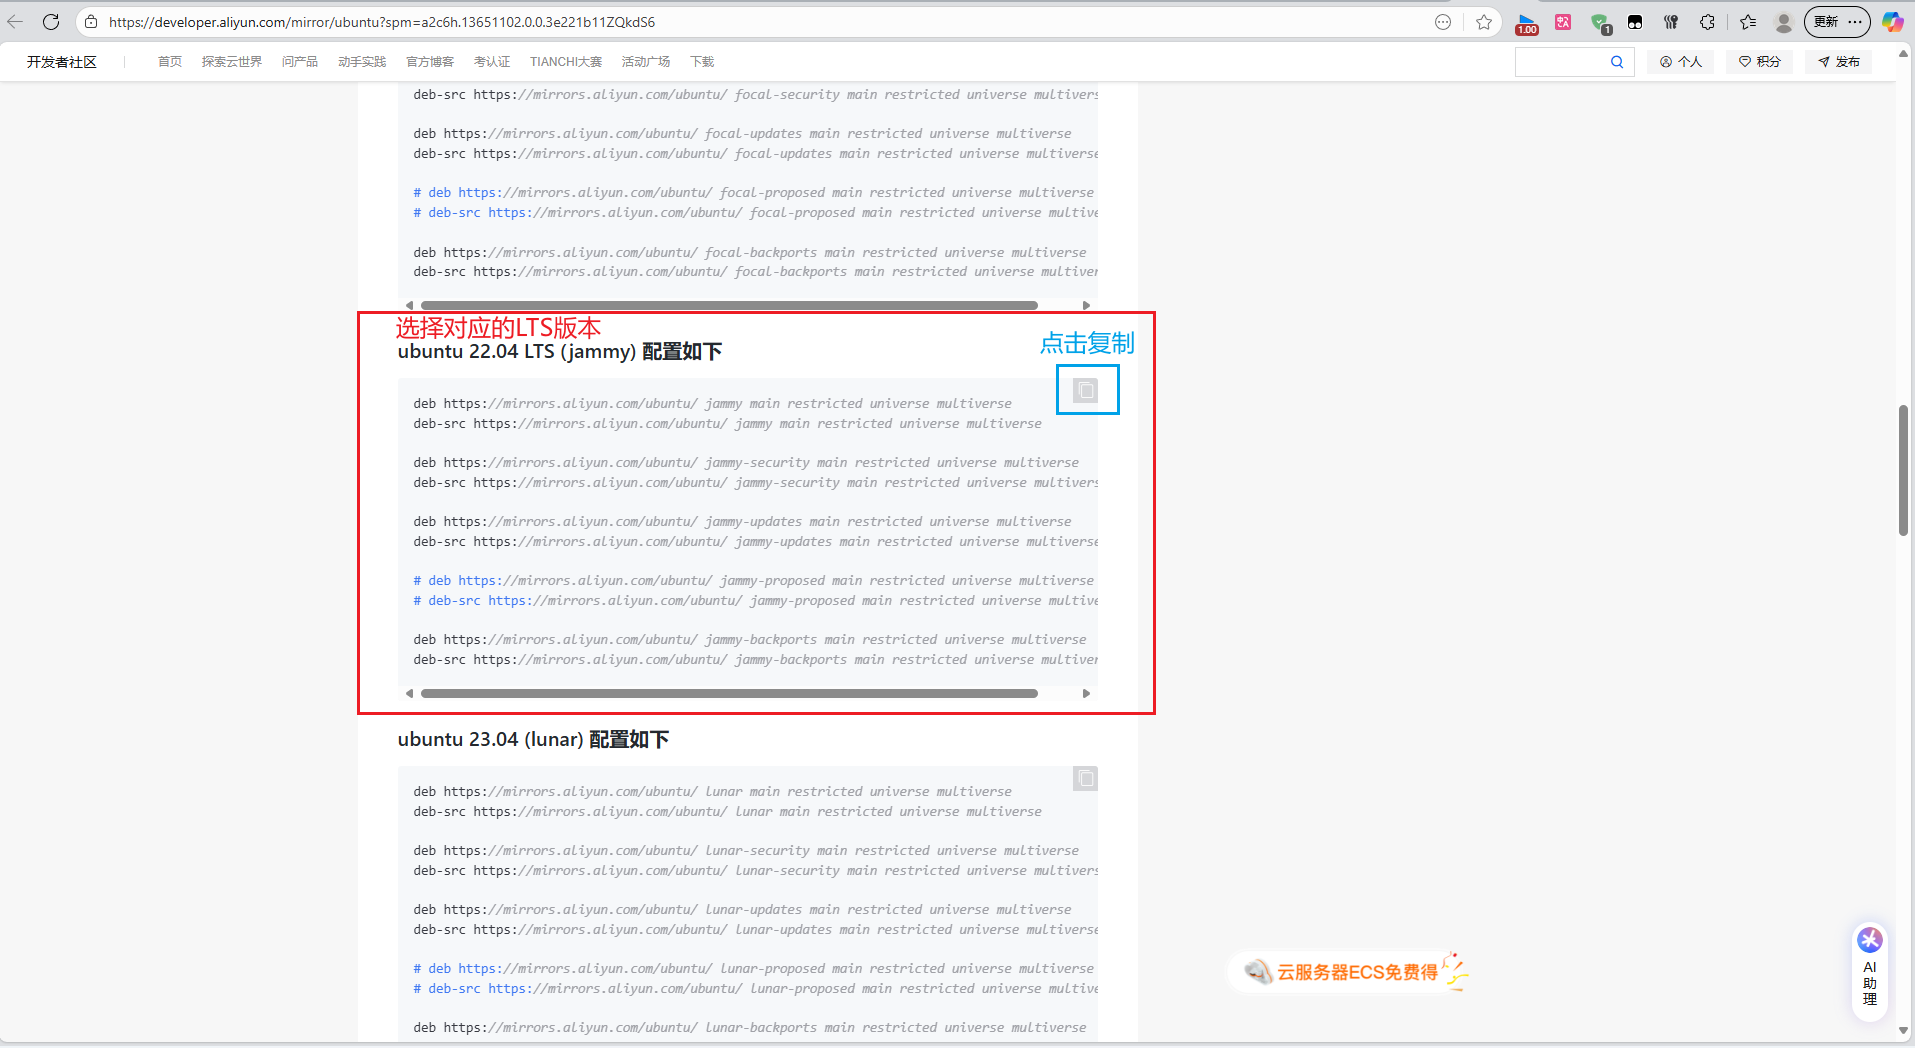Click the deb lunar main restricted line

click(x=712, y=792)
